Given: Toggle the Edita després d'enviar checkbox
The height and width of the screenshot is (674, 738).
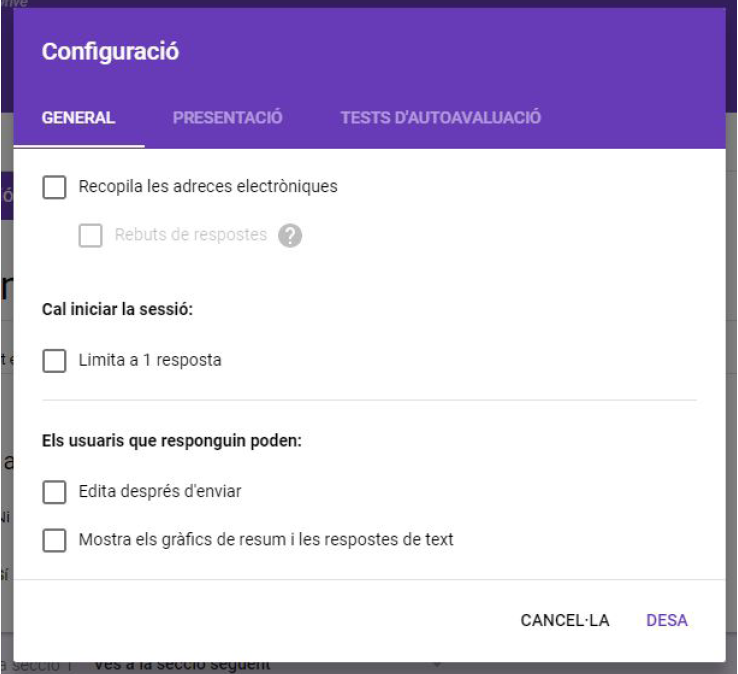Looking at the screenshot, I should (55, 492).
